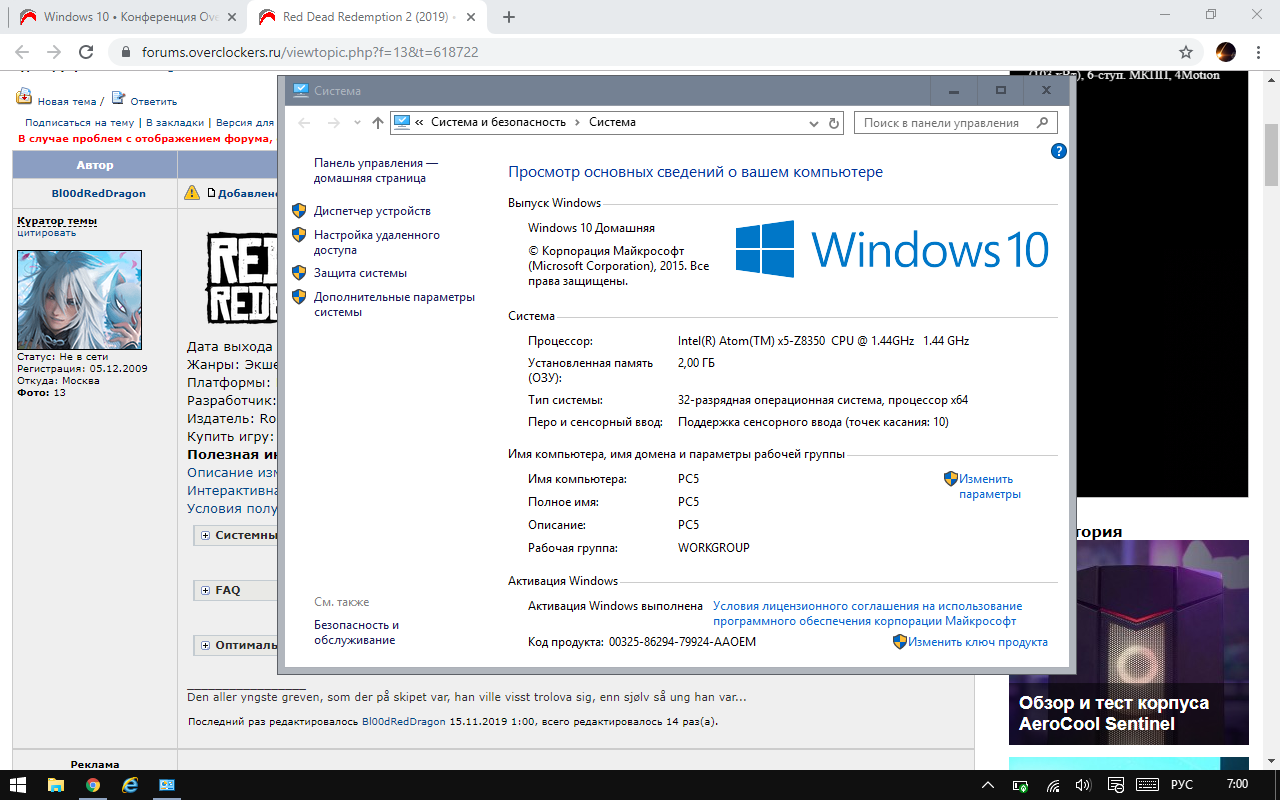The image size is (1280, 800).
Task: Open a new Chrome tab
Action: coord(509,17)
